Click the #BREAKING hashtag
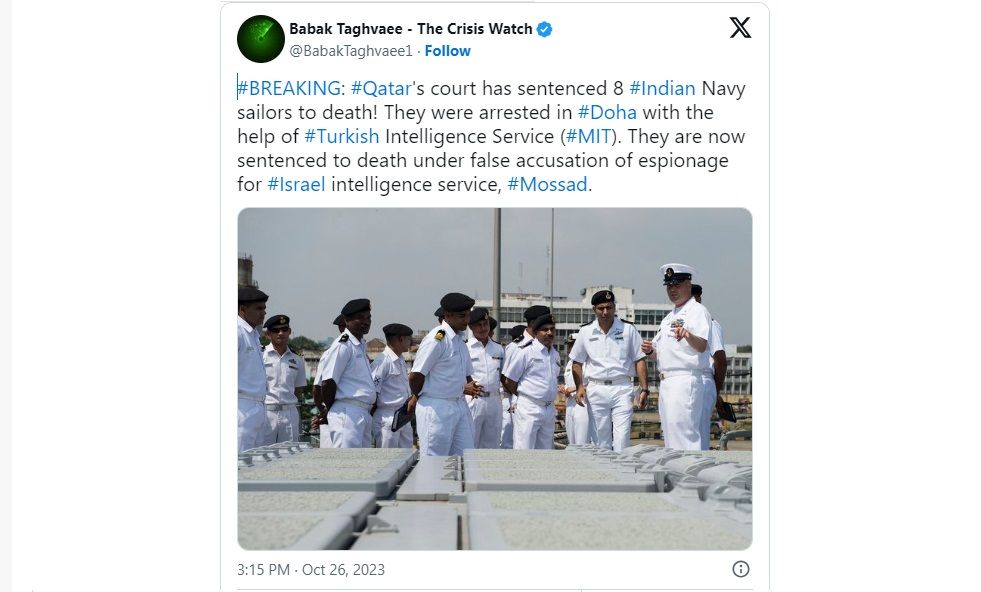The image size is (981, 592). click(288, 88)
